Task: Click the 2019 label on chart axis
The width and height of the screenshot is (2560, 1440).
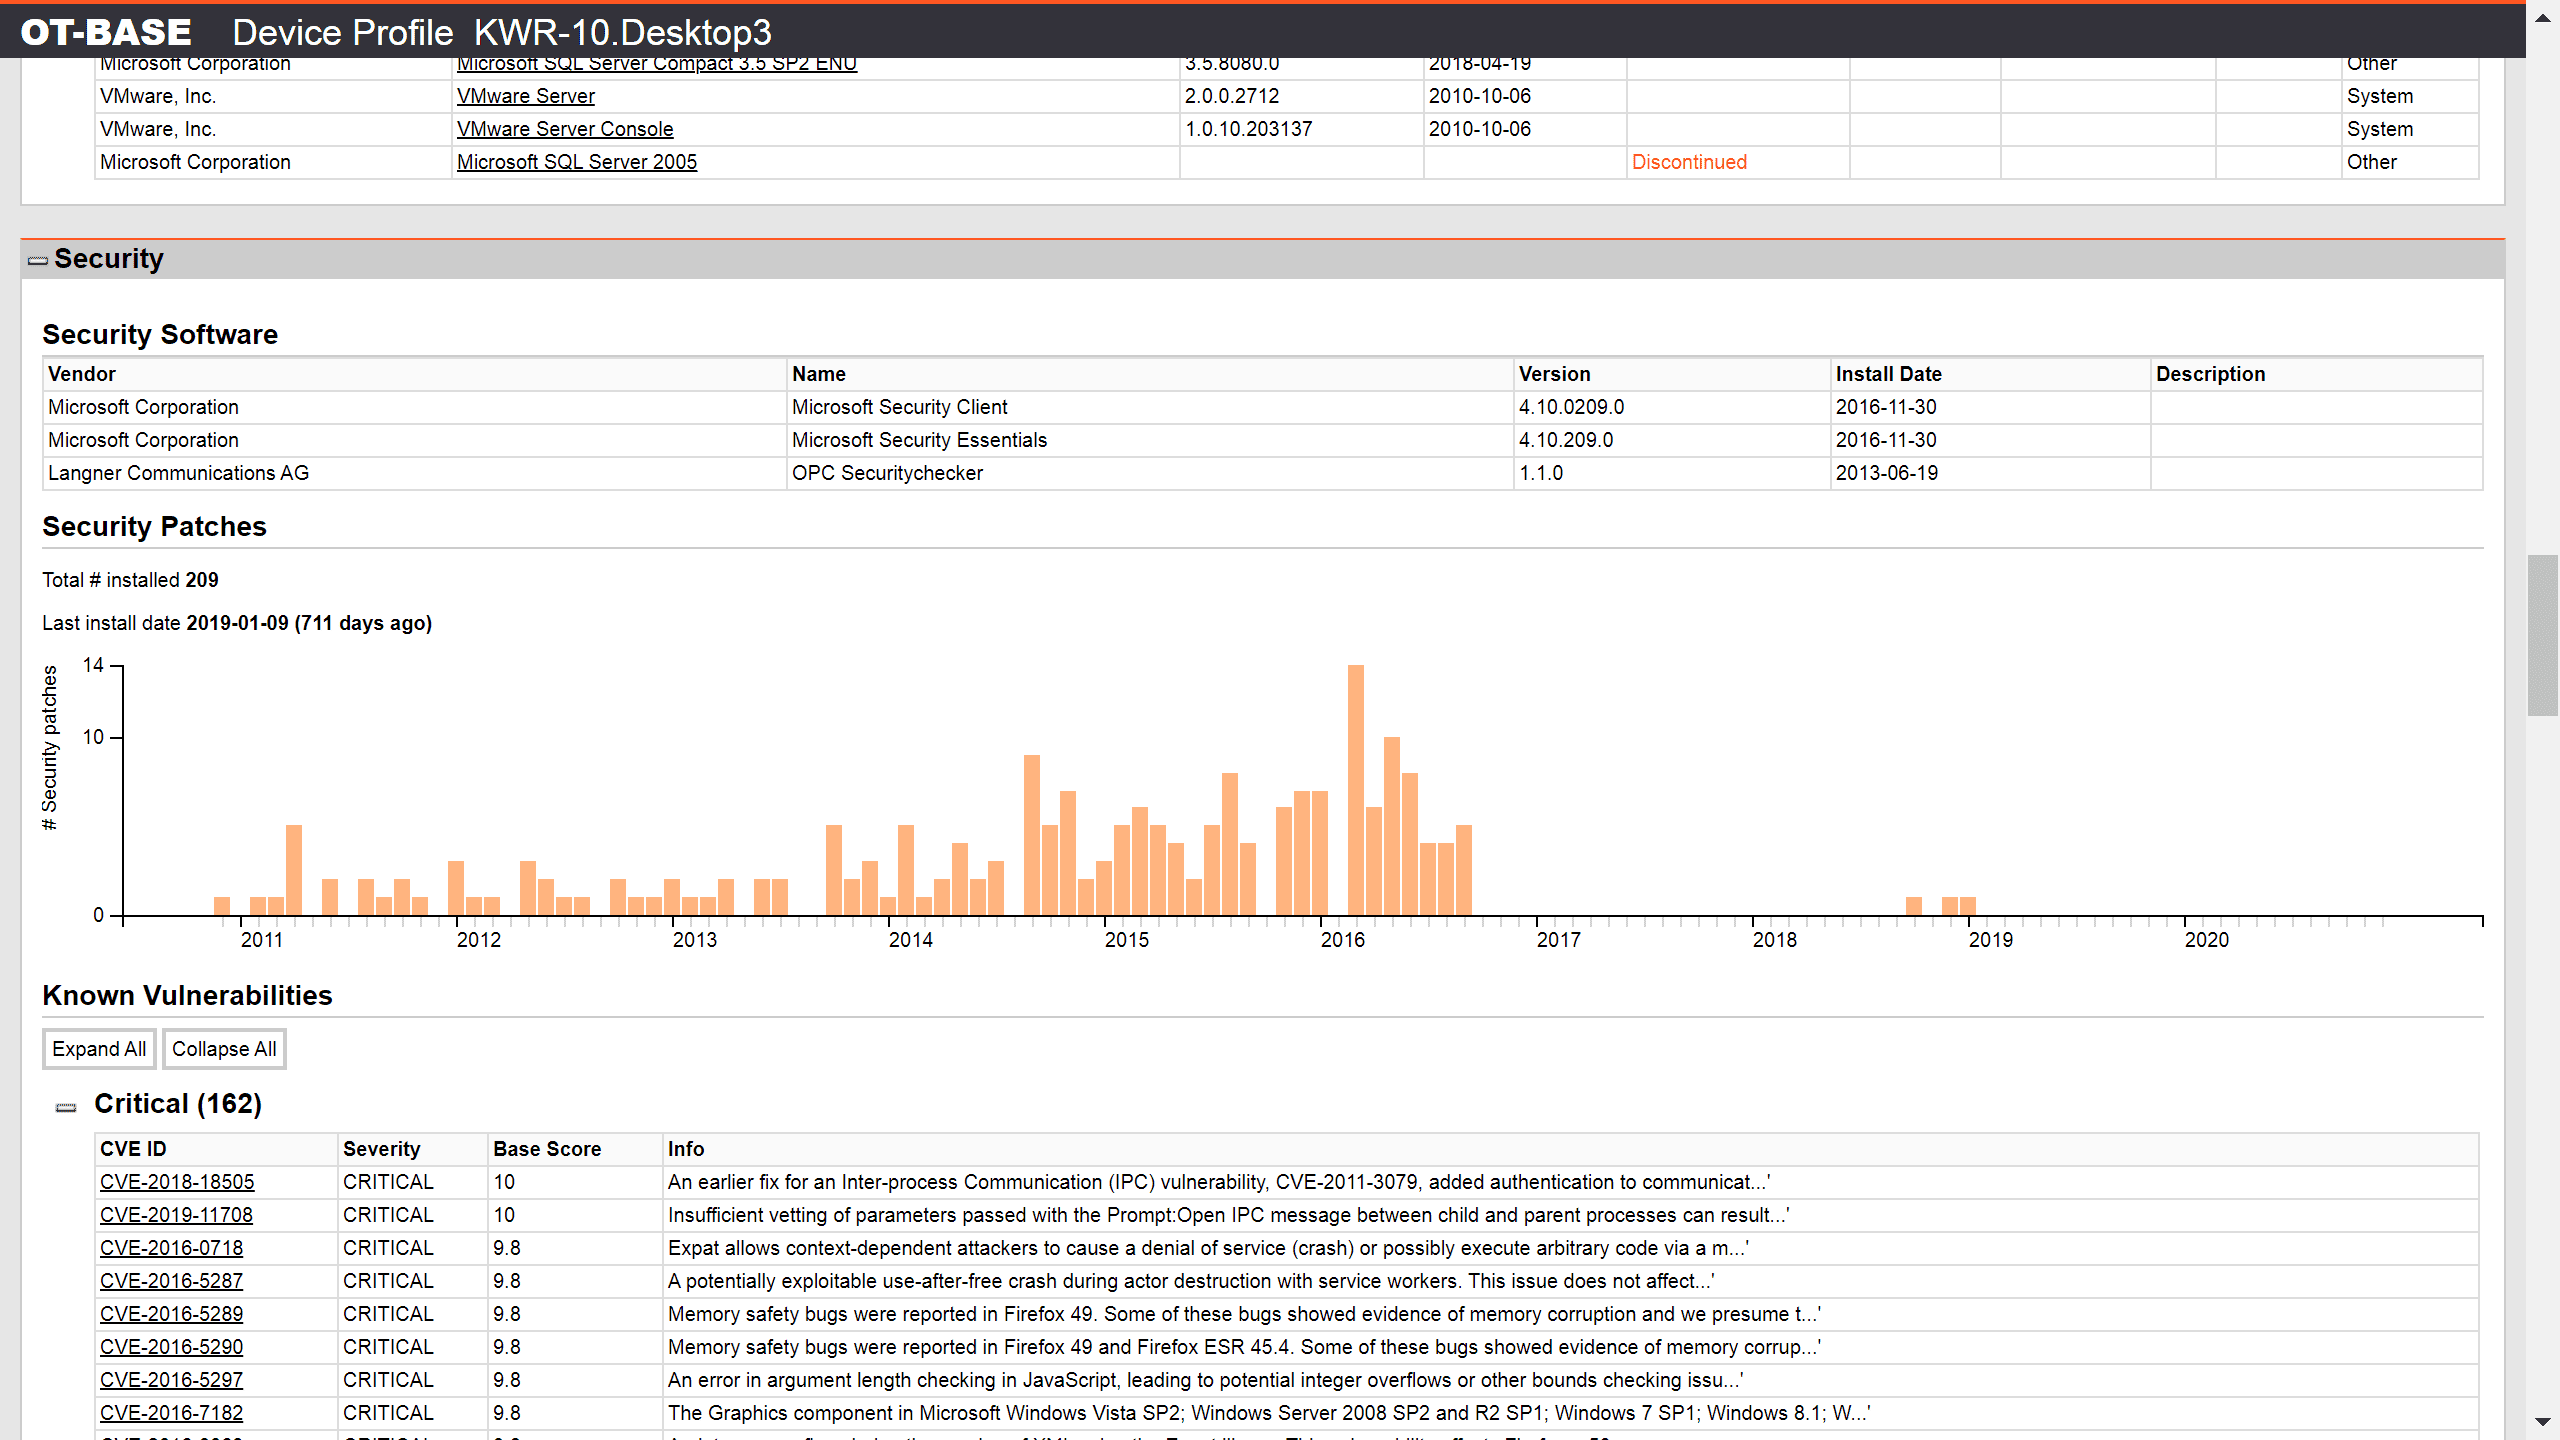Action: tap(1990, 940)
